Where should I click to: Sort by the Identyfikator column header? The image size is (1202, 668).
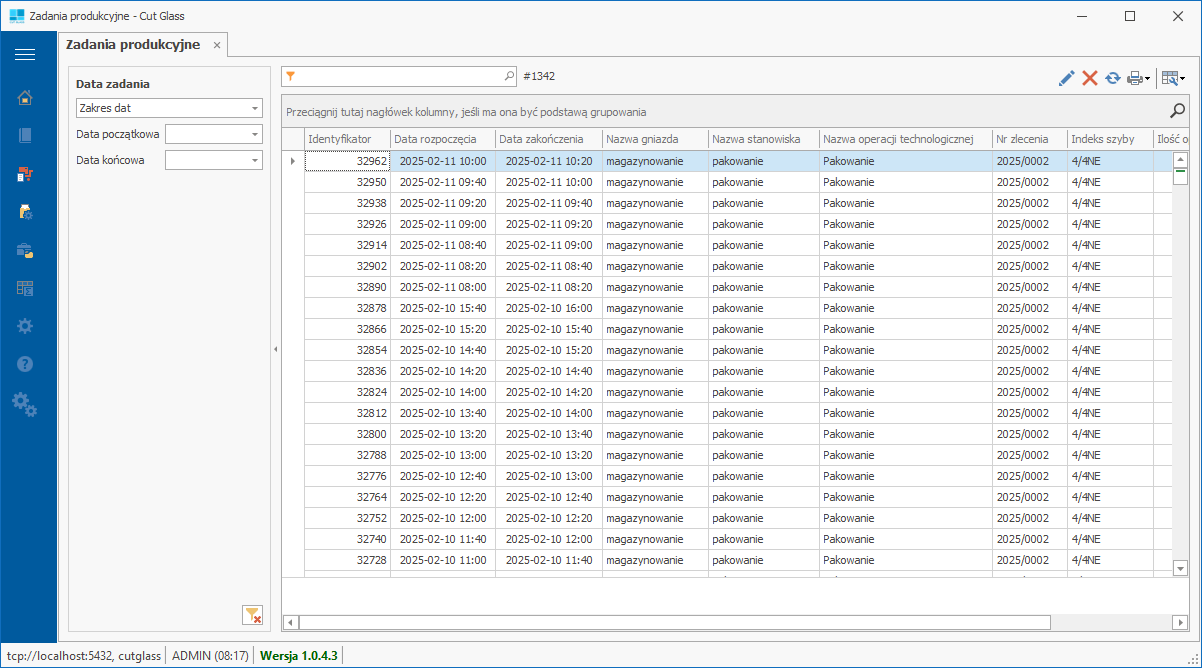(340, 139)
